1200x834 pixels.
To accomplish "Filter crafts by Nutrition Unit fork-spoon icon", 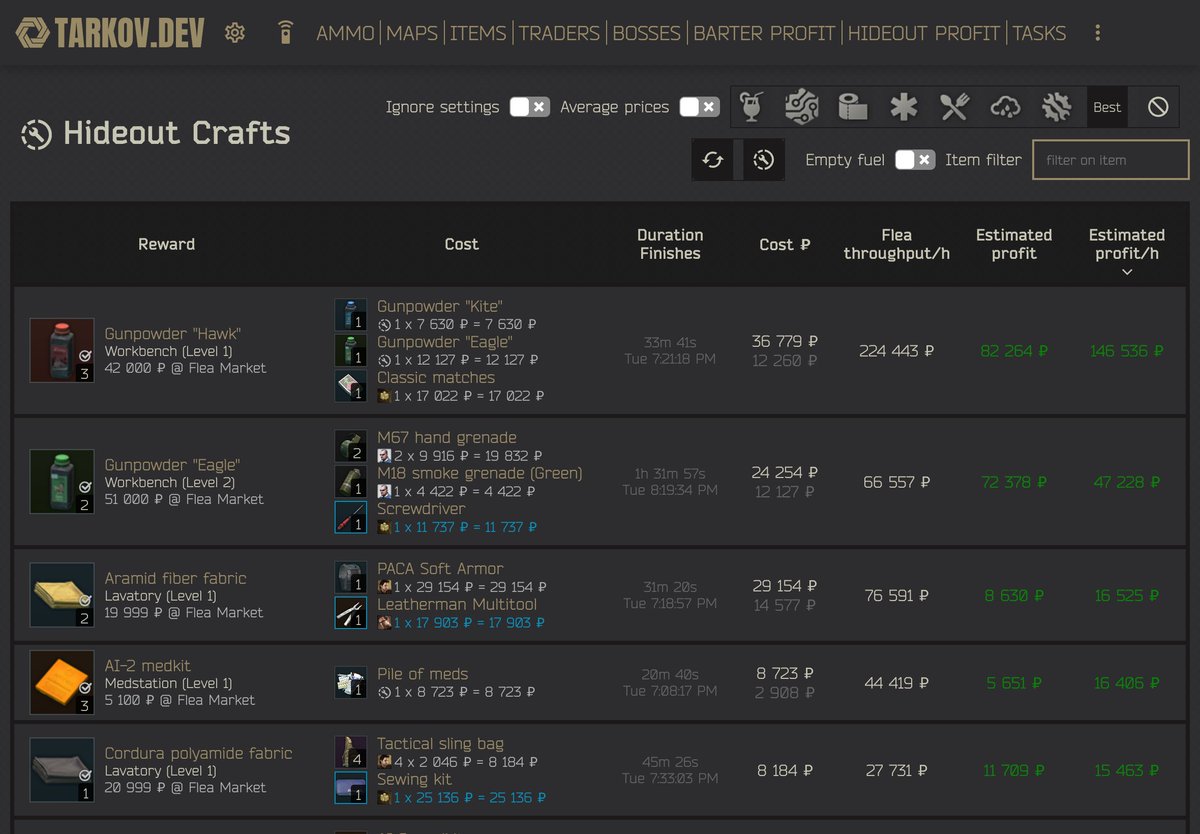I will click(x=955, y=106).
